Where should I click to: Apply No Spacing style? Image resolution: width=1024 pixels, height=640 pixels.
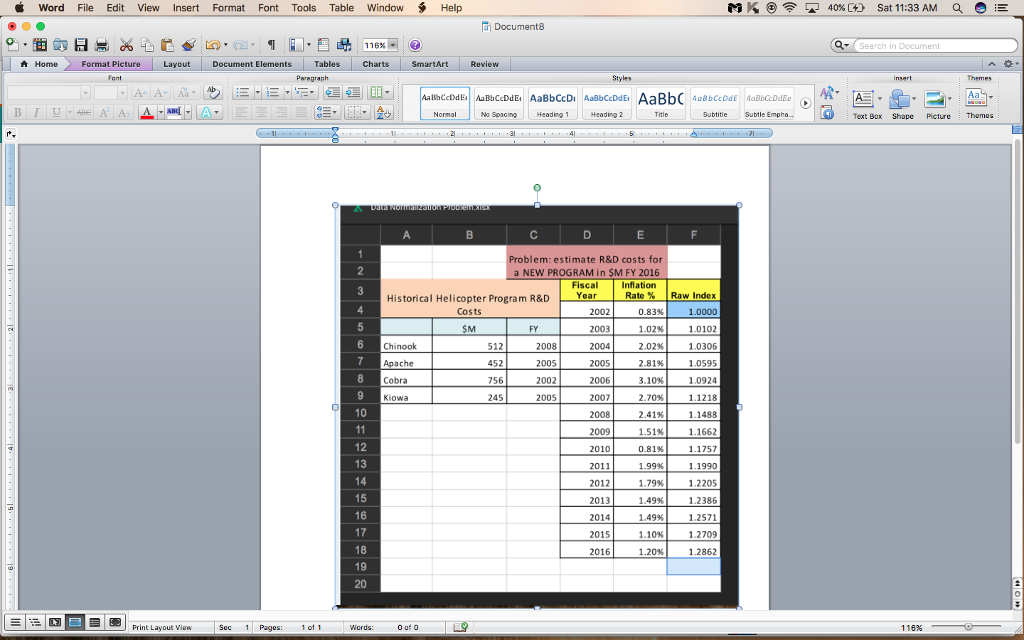click(499, 103)
